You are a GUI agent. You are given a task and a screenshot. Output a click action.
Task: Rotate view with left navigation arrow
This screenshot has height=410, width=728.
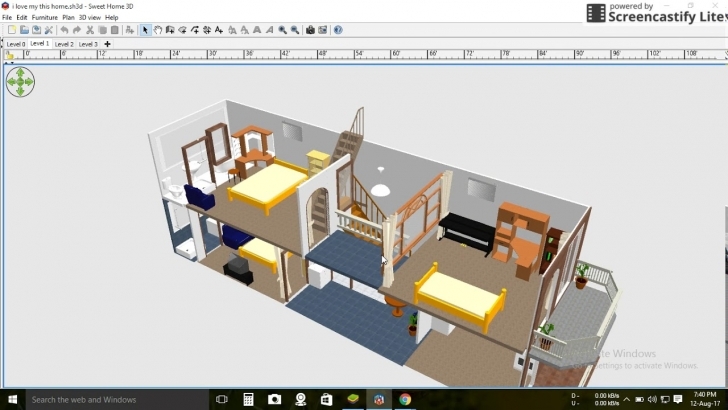(x=11, y=82)
